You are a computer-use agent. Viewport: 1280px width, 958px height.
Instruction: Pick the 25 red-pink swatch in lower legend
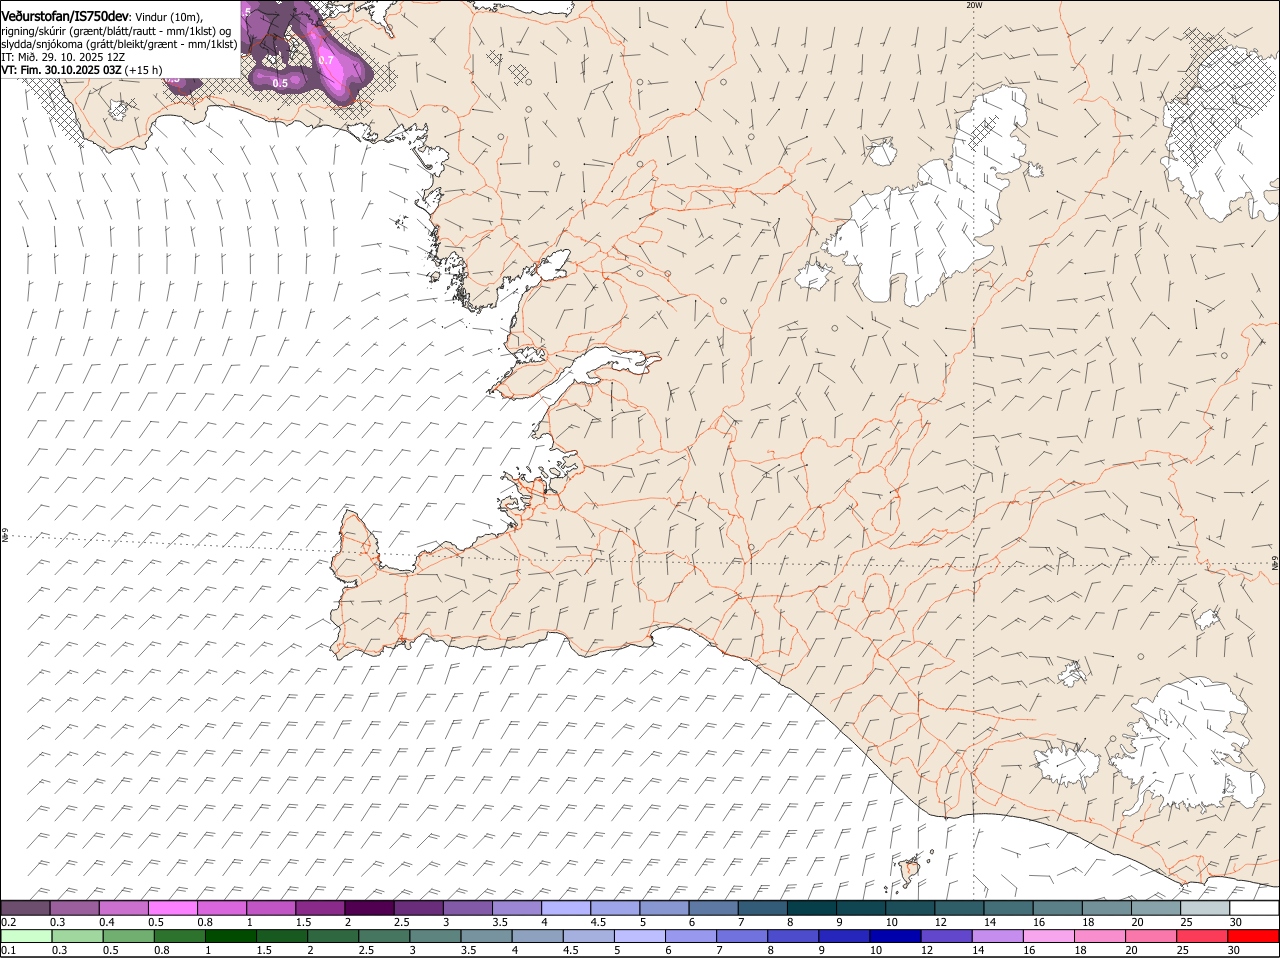tap(1202, 936)
